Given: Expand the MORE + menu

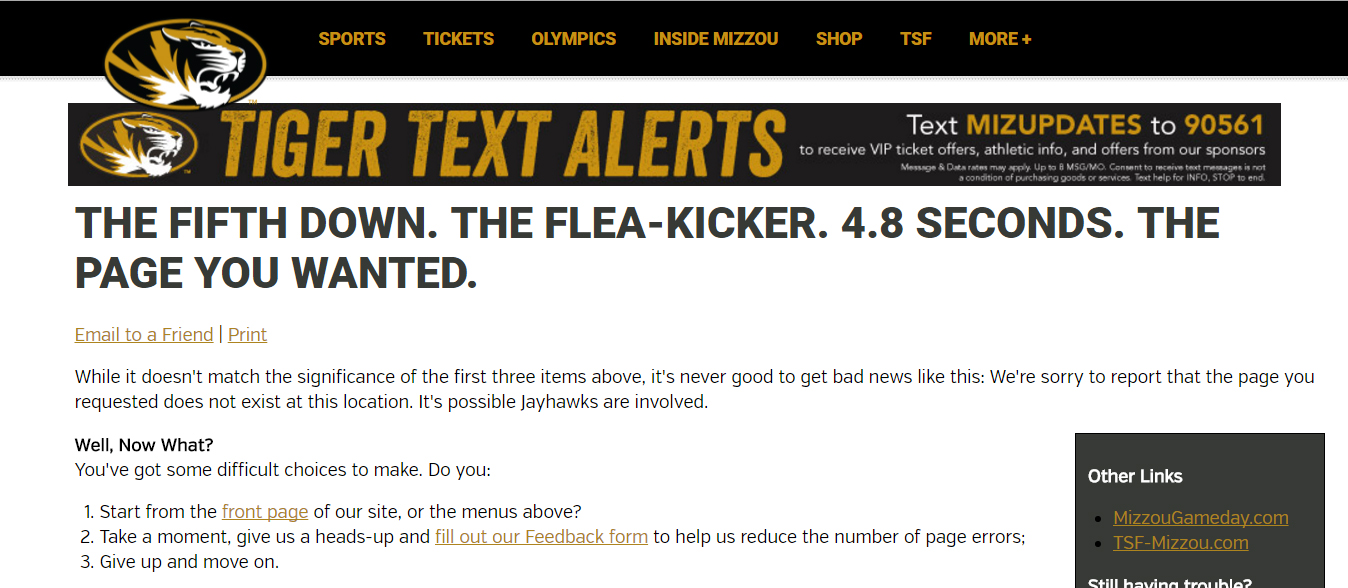Looking at the screenshot, I should tap(1000, 39).
